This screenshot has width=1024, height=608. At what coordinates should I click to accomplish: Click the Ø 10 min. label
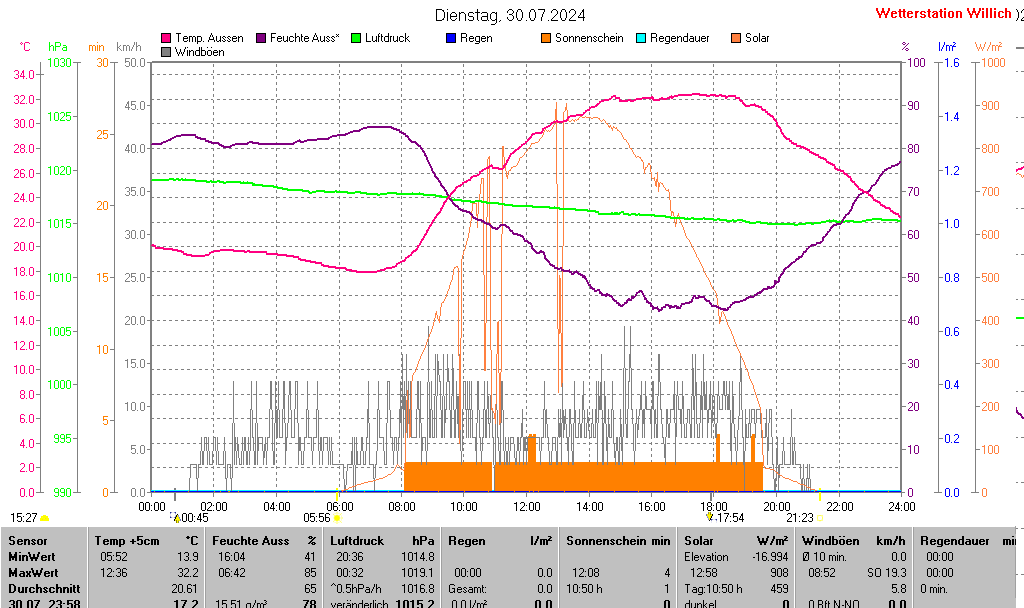point(824,557)
